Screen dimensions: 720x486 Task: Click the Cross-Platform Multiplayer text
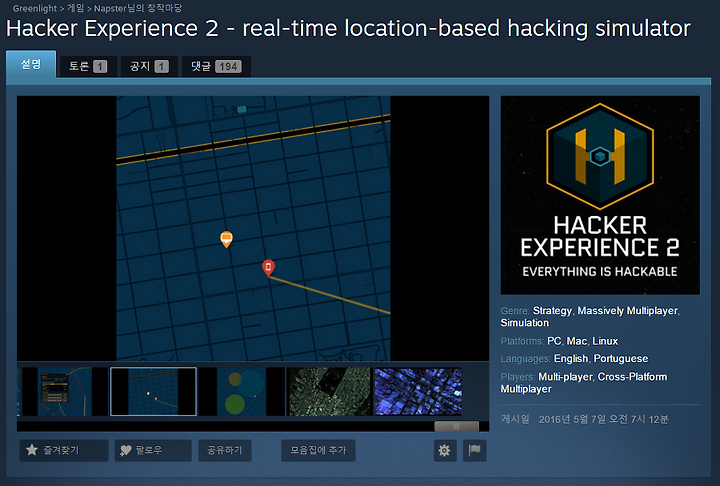[584, 383]
